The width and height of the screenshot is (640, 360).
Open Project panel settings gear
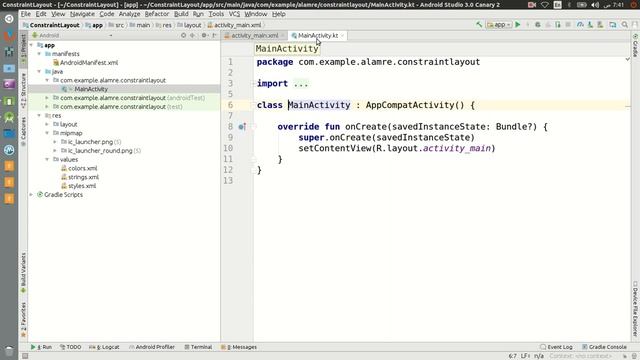pos(204,36)
